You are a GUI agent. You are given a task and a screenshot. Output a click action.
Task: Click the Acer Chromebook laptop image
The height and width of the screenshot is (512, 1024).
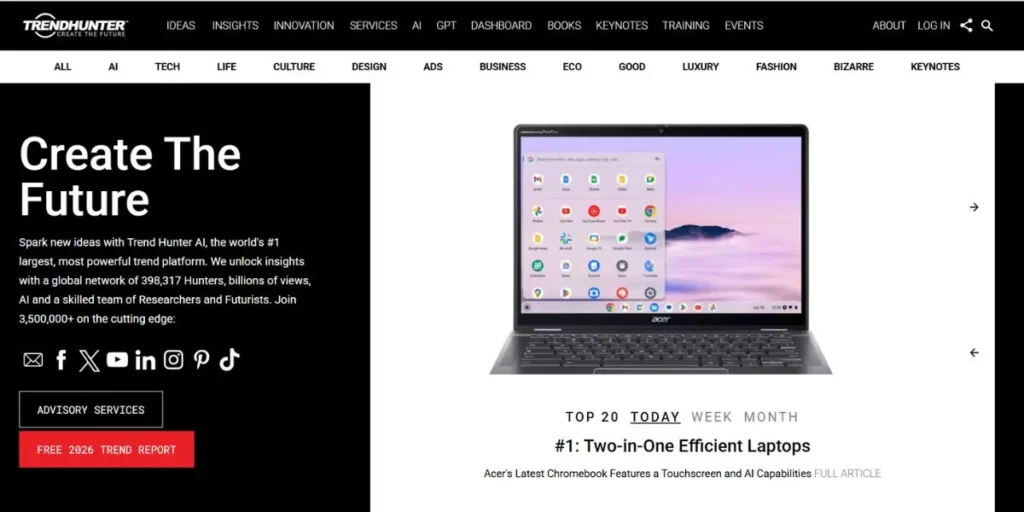[660, 249]
